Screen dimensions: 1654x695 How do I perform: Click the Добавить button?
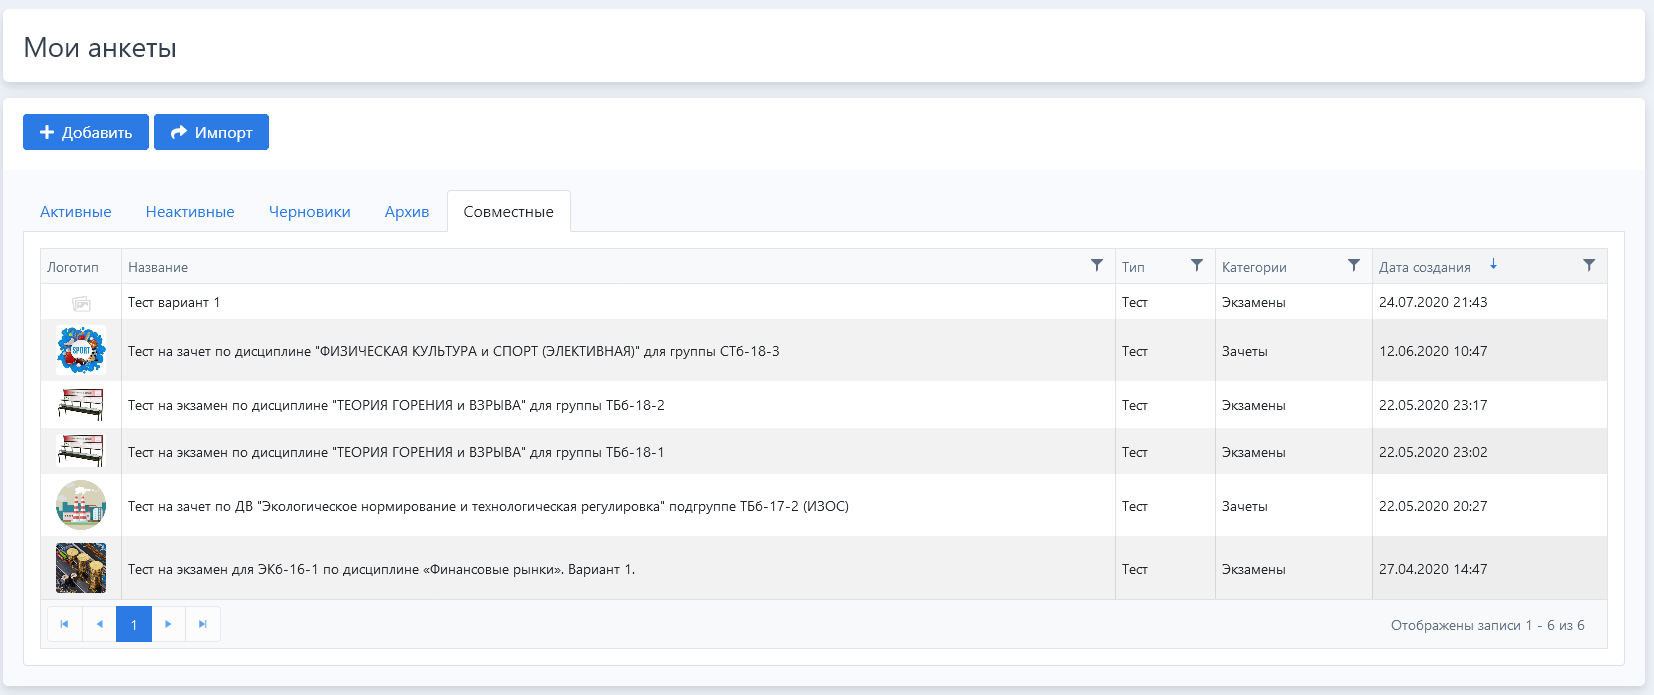pyautogui.click(x=86, y=132)
